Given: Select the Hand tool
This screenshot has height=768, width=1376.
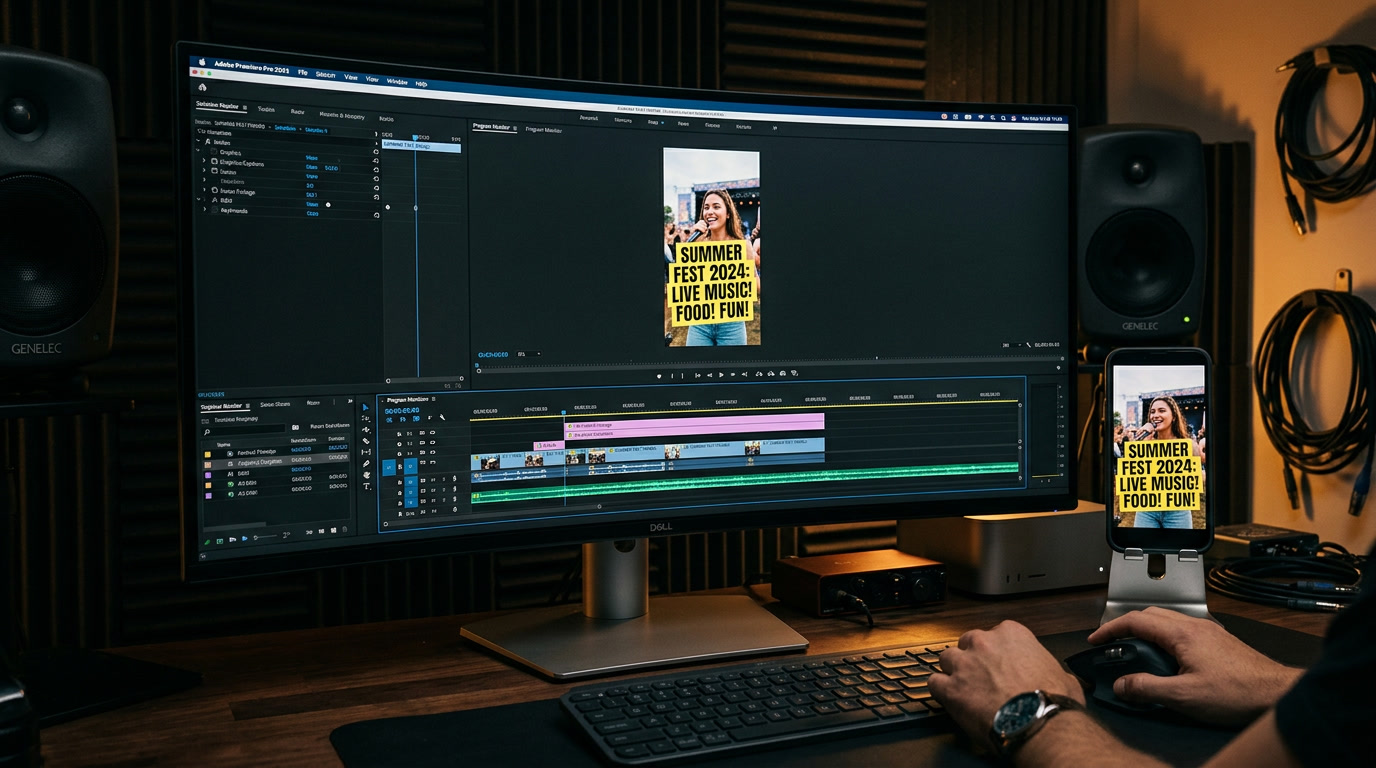Looking at the screenshot, I should (x=366, y=475).
